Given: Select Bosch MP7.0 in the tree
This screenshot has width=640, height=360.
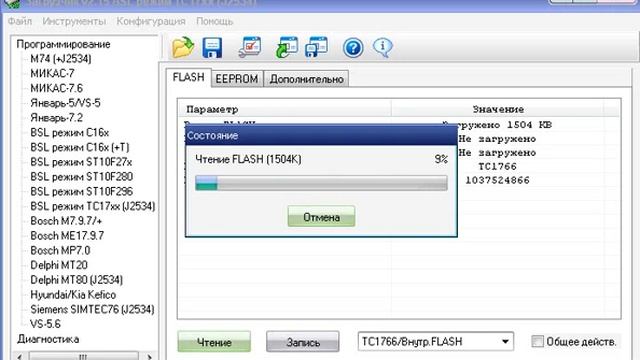Looking at the screenshot, I should pos(60,250).
